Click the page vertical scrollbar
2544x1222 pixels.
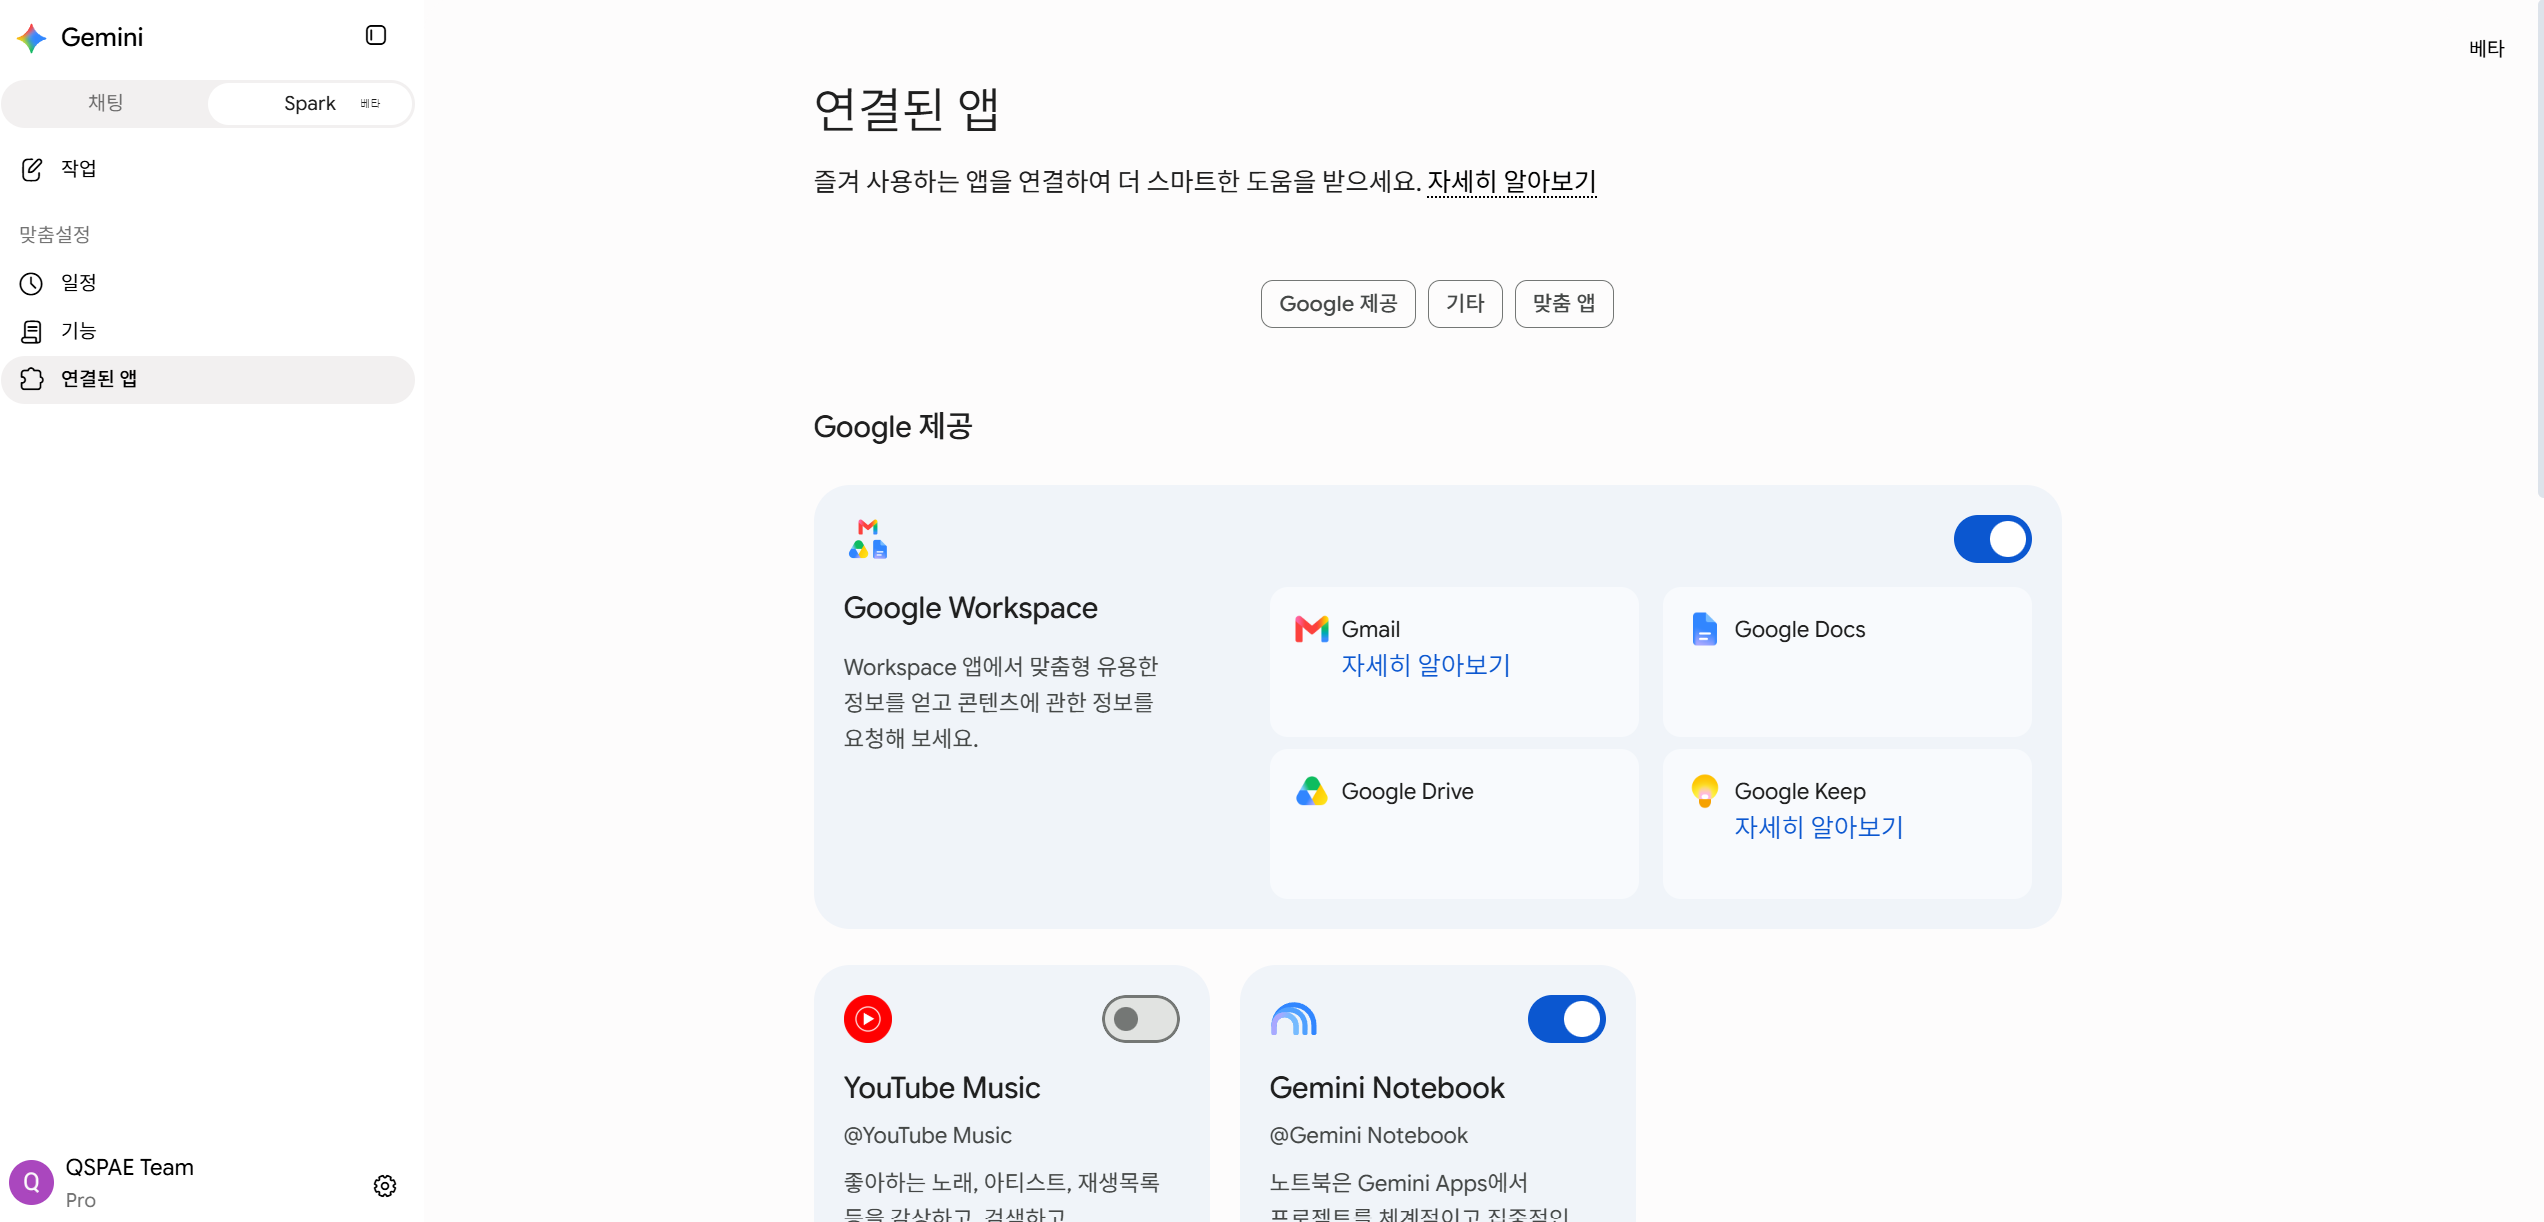coord(2540,250)
